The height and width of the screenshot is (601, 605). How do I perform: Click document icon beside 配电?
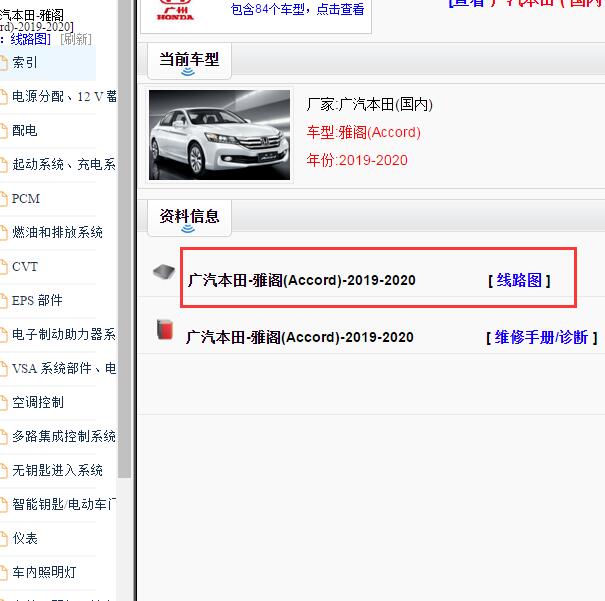pos(3,131)
